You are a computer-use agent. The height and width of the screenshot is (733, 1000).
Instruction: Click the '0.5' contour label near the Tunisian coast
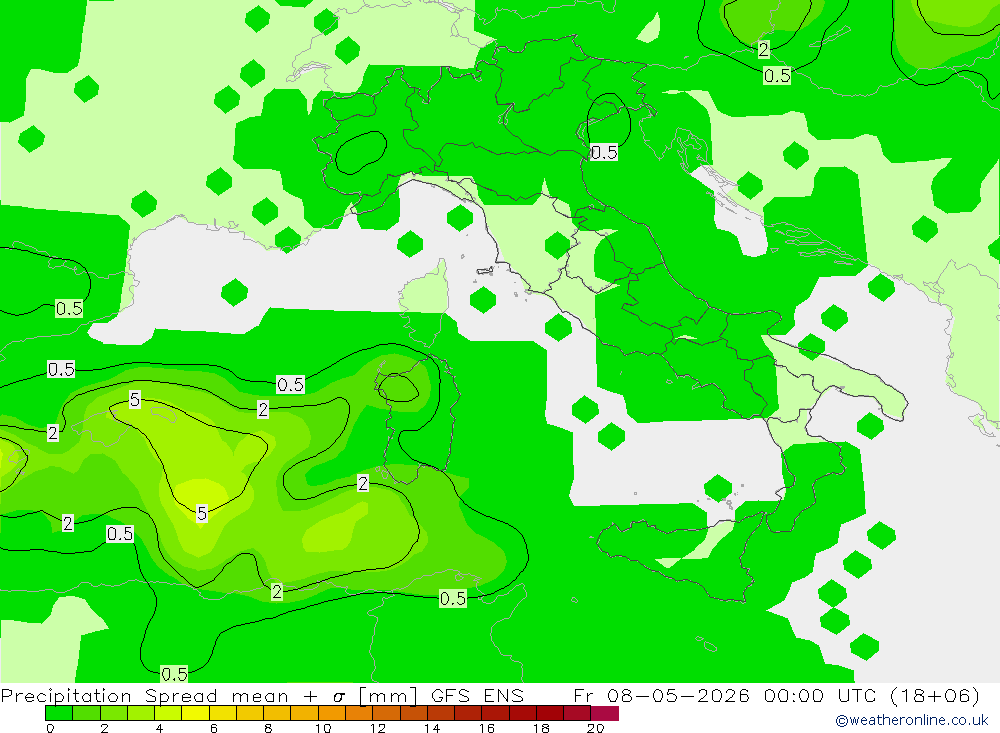453,598
